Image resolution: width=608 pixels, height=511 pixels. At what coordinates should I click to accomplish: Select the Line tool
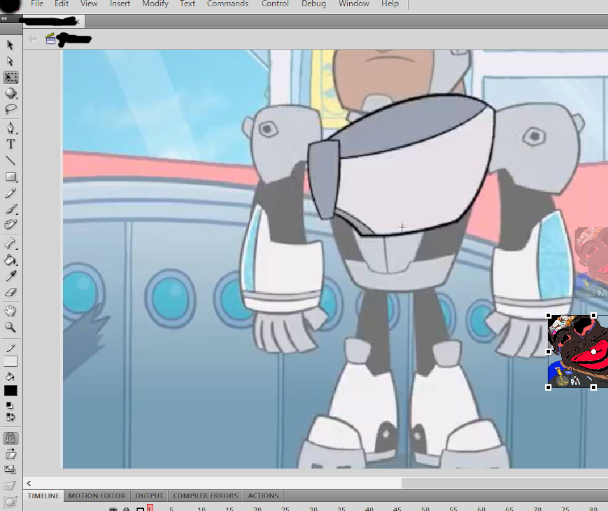11,160
